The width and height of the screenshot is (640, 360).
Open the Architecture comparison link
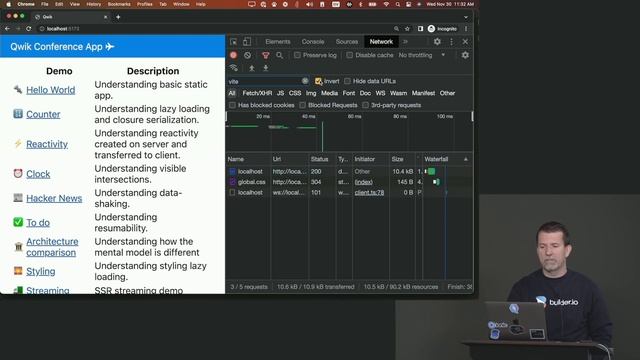coord(52,247)
